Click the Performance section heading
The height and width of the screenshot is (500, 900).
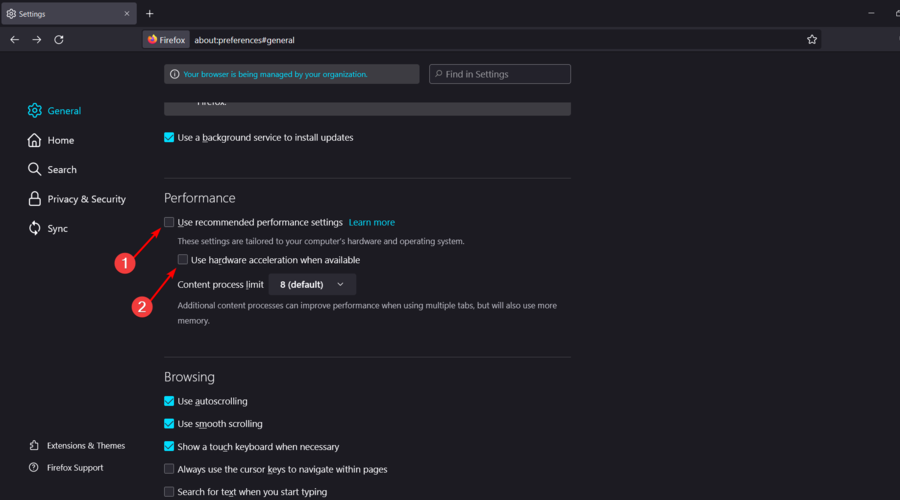coord(200,198)
